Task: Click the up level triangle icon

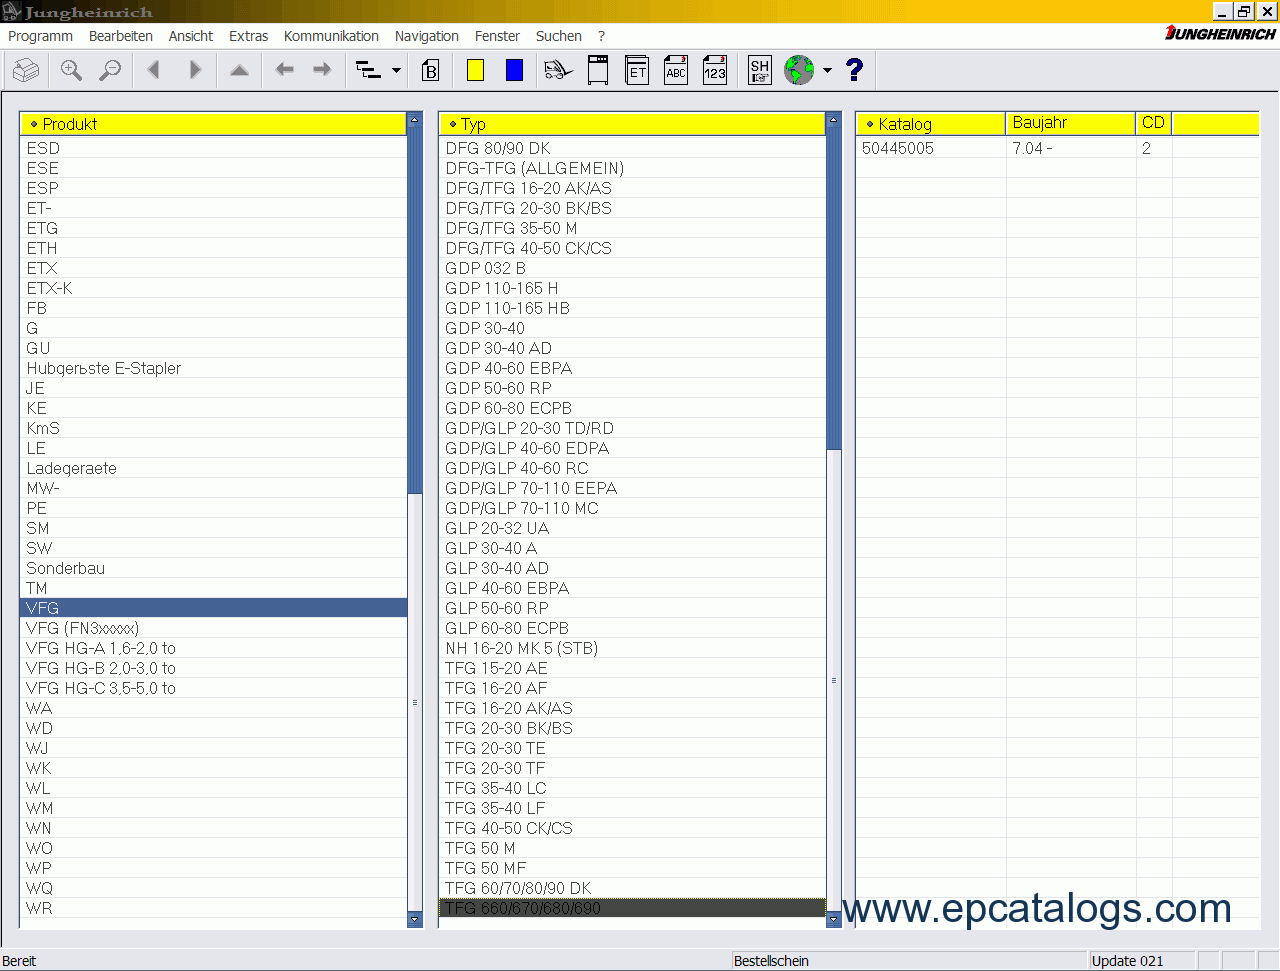Action: click(x=239, y=70)
